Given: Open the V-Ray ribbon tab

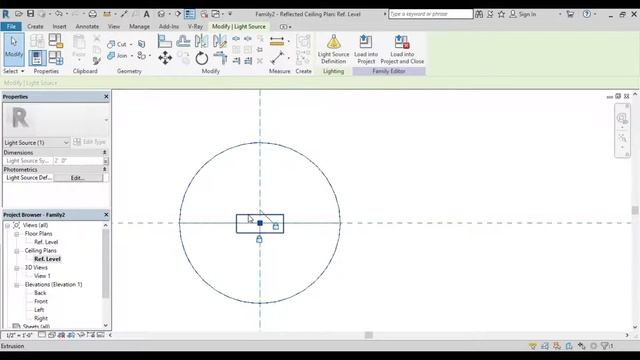Looking at the screenshot, I should (195, 27).
